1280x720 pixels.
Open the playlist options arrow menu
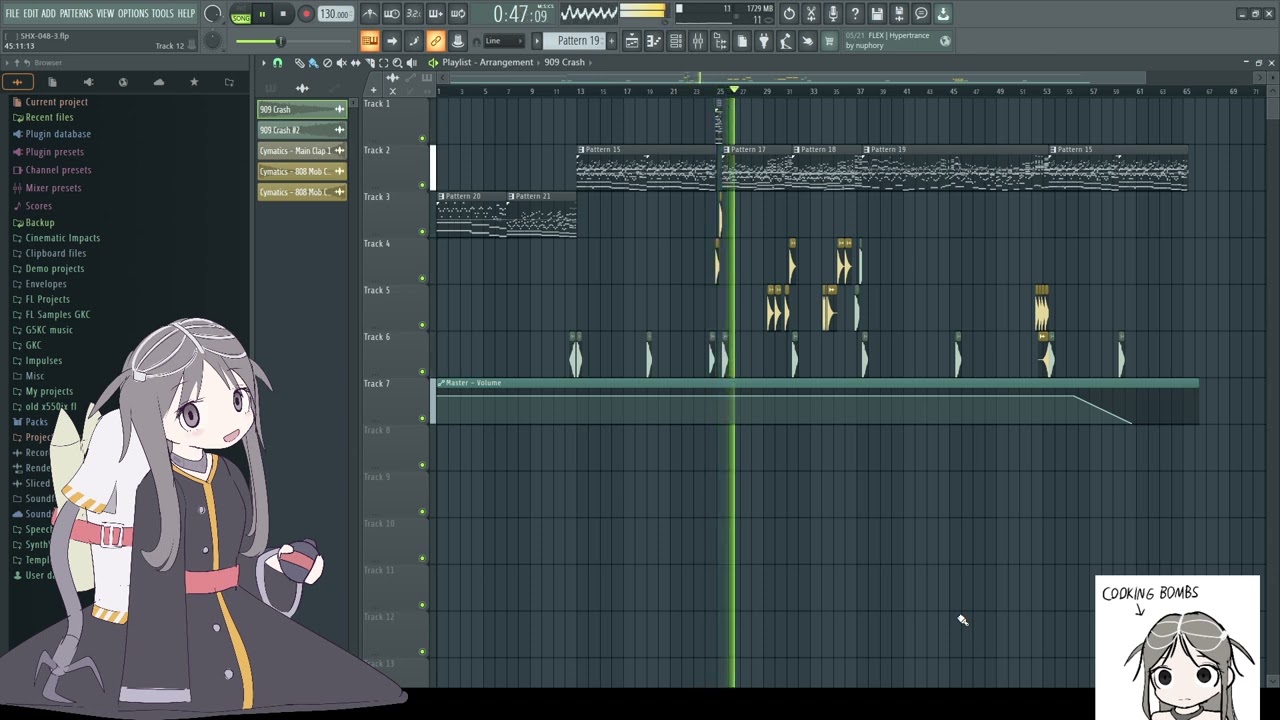click(264, 63)
